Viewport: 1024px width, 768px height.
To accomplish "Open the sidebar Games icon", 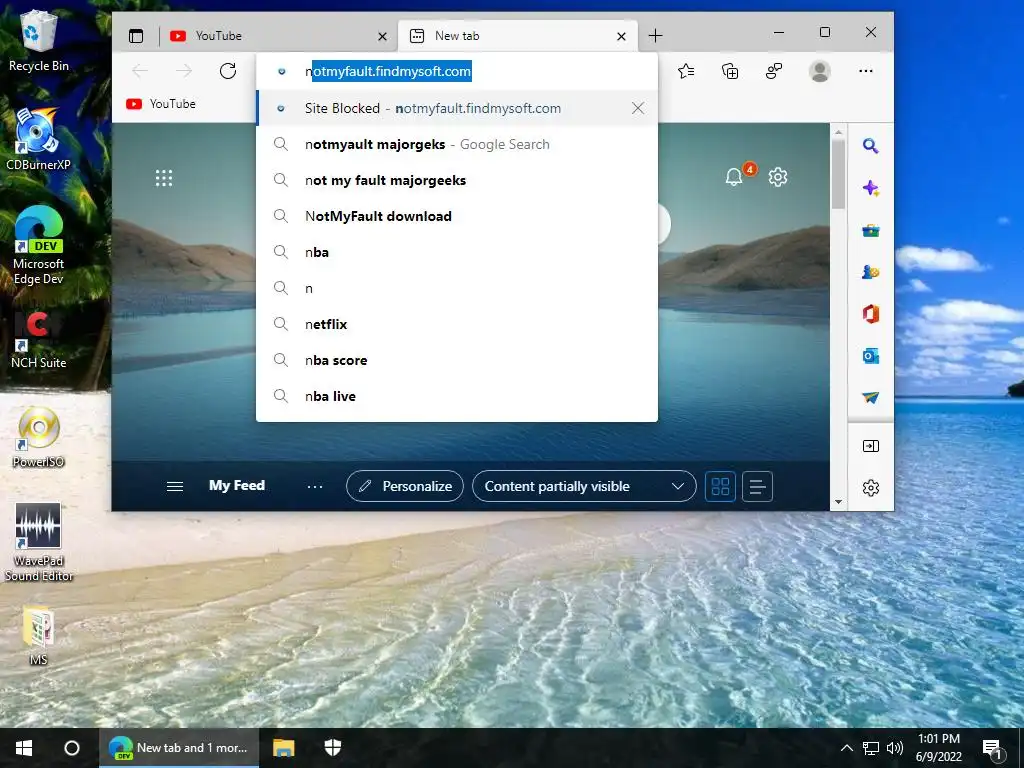I will tap(871, 272).
